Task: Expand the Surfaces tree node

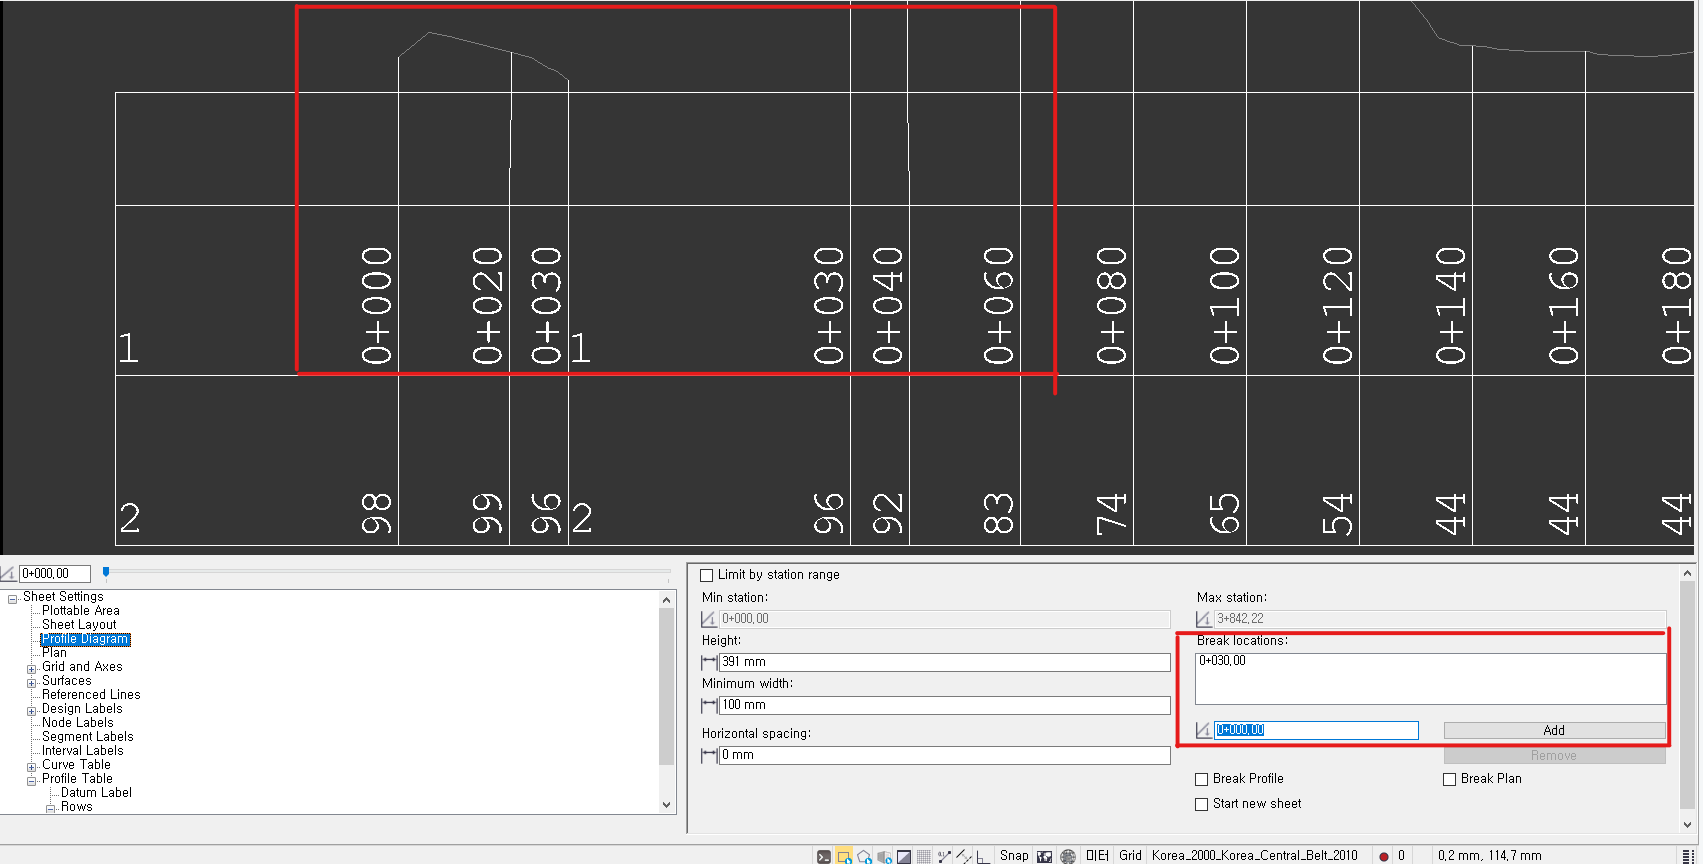Action: coord(31,683)
